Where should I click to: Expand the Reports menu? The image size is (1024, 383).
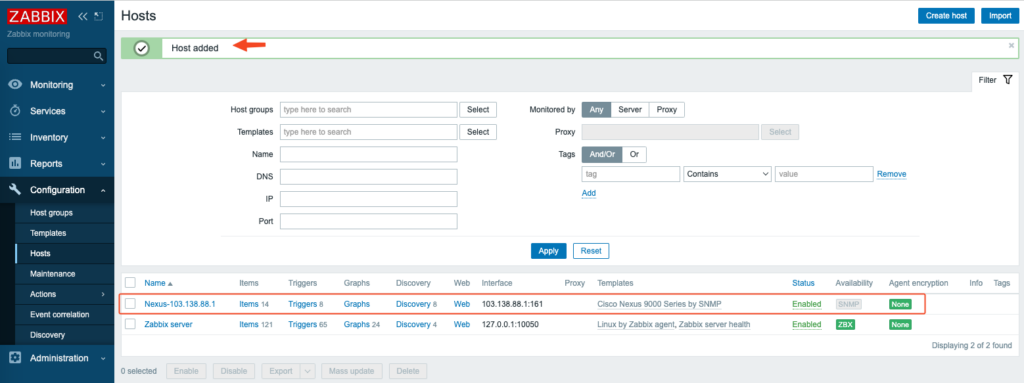tap(103, 164)
